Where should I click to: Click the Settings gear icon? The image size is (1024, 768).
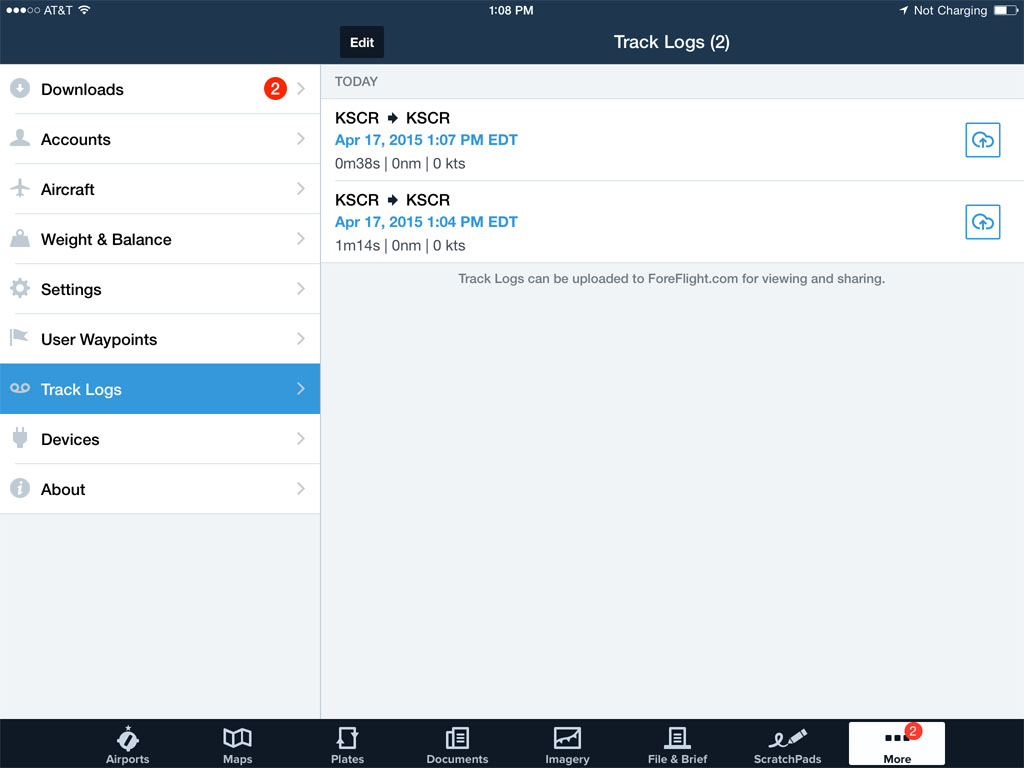[20, 288]
